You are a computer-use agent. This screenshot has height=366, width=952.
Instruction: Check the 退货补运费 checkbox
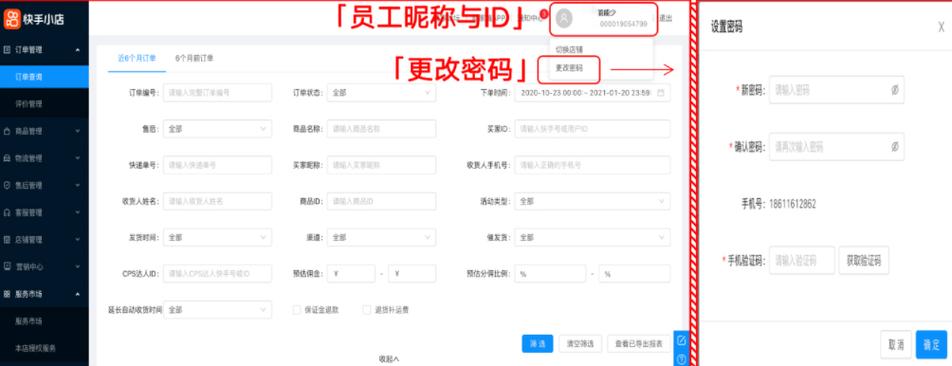coord(366,310)
